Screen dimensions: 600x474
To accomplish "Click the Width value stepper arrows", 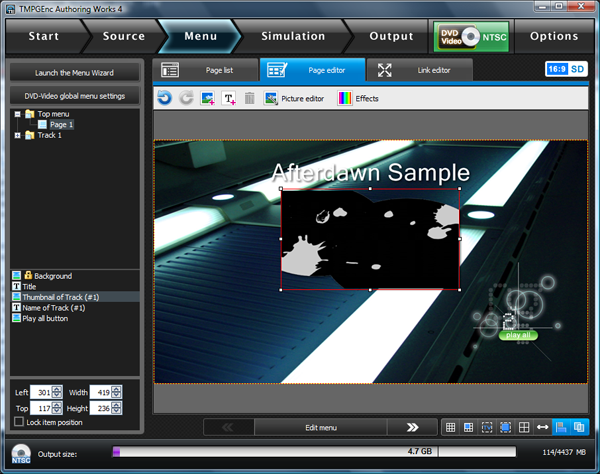I will pyautogui.click(x=116, y=392).
